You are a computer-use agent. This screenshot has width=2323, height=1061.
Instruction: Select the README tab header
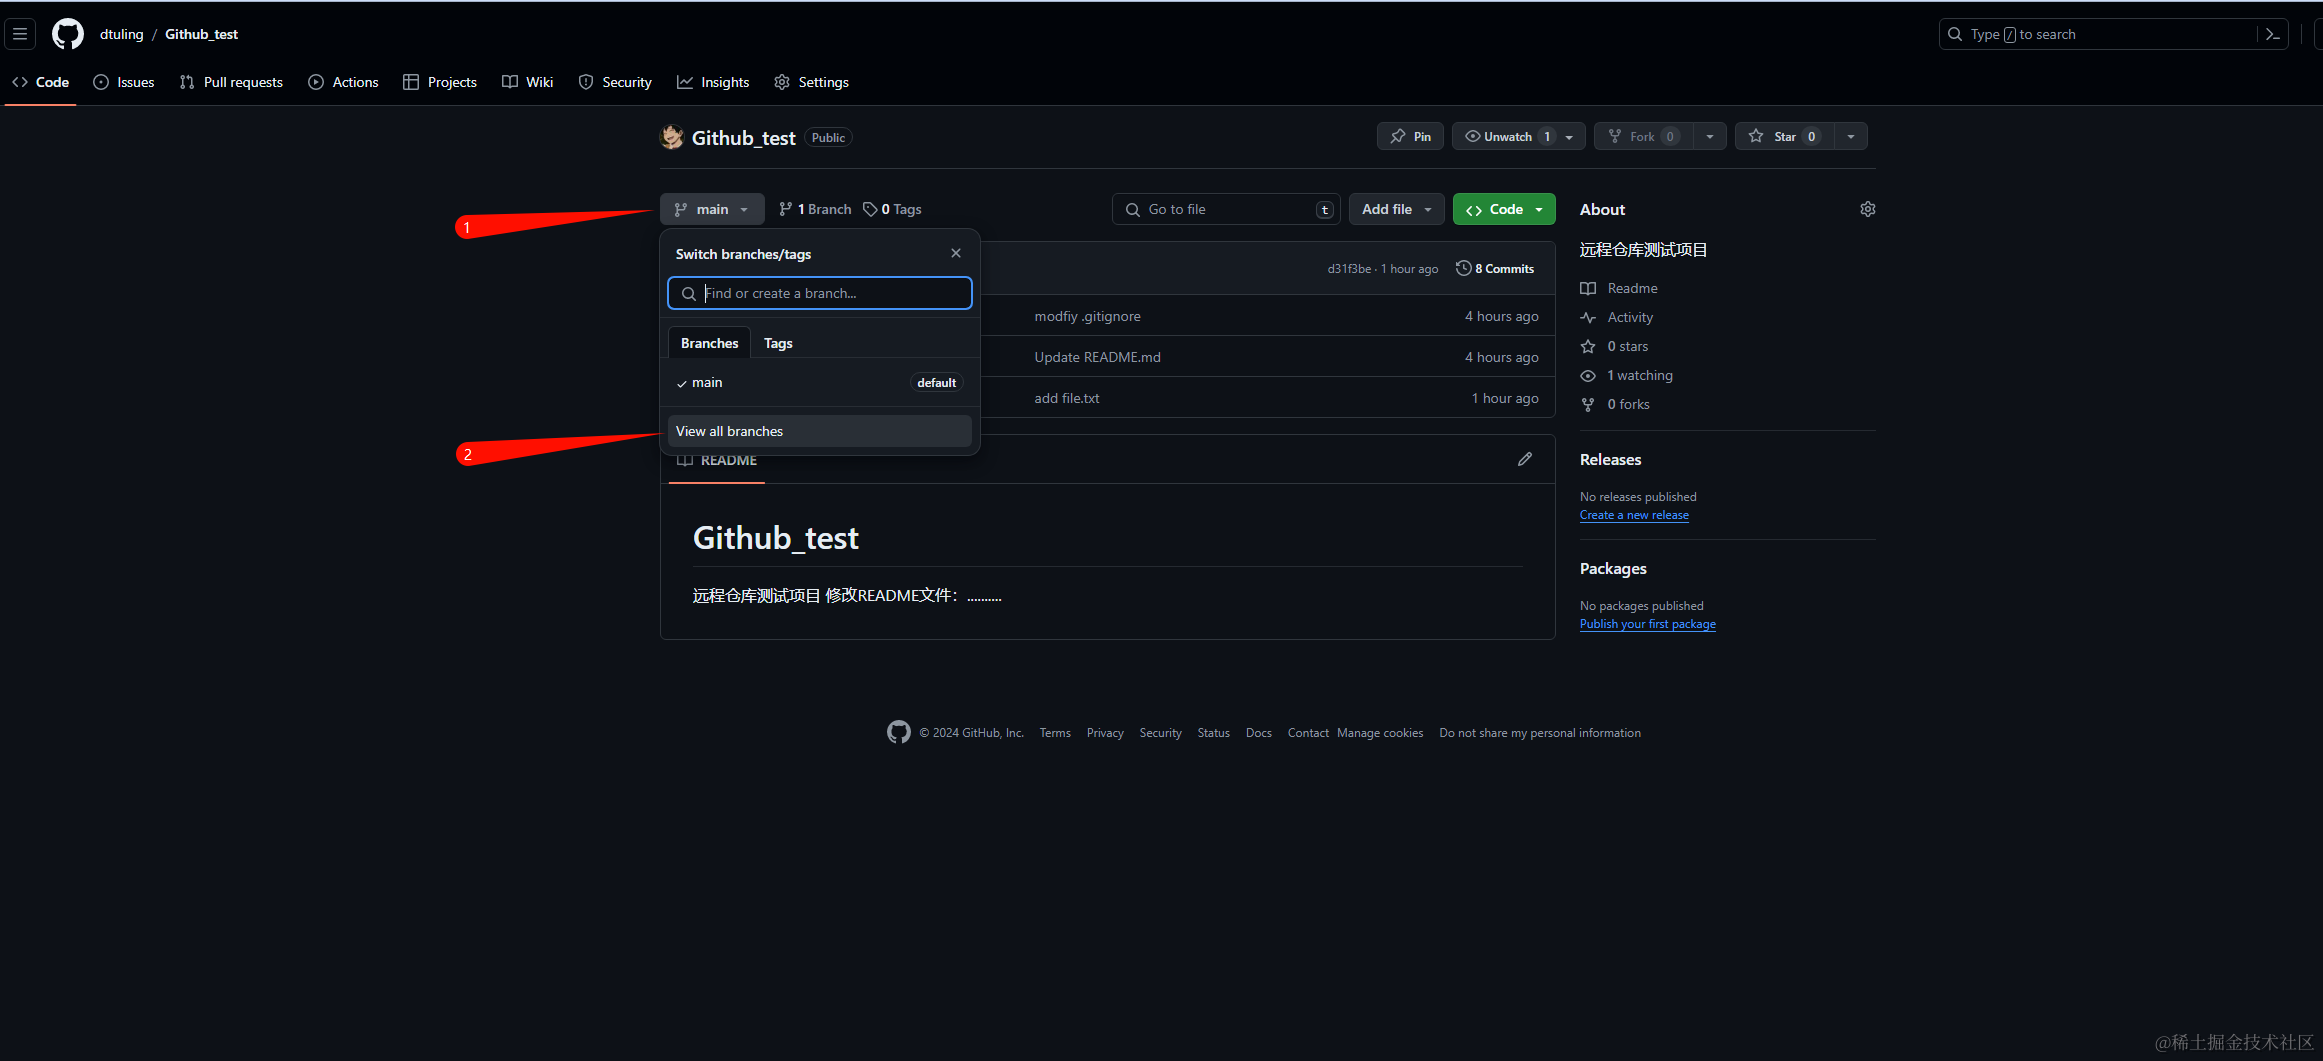[717, 460]
